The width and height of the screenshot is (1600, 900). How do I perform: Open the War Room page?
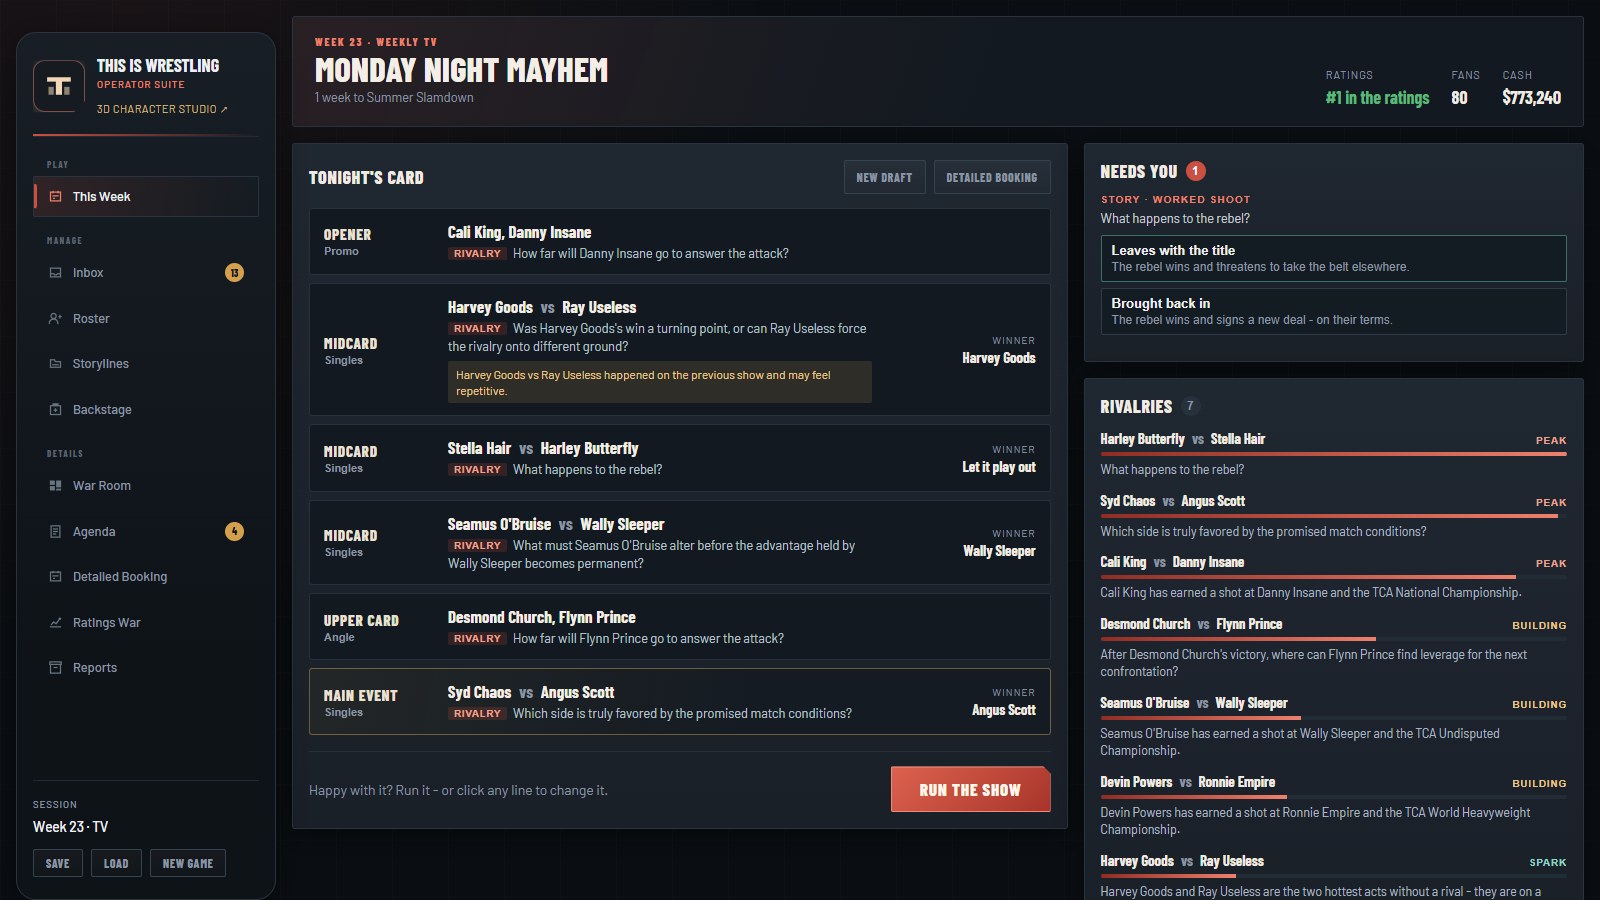146,486
